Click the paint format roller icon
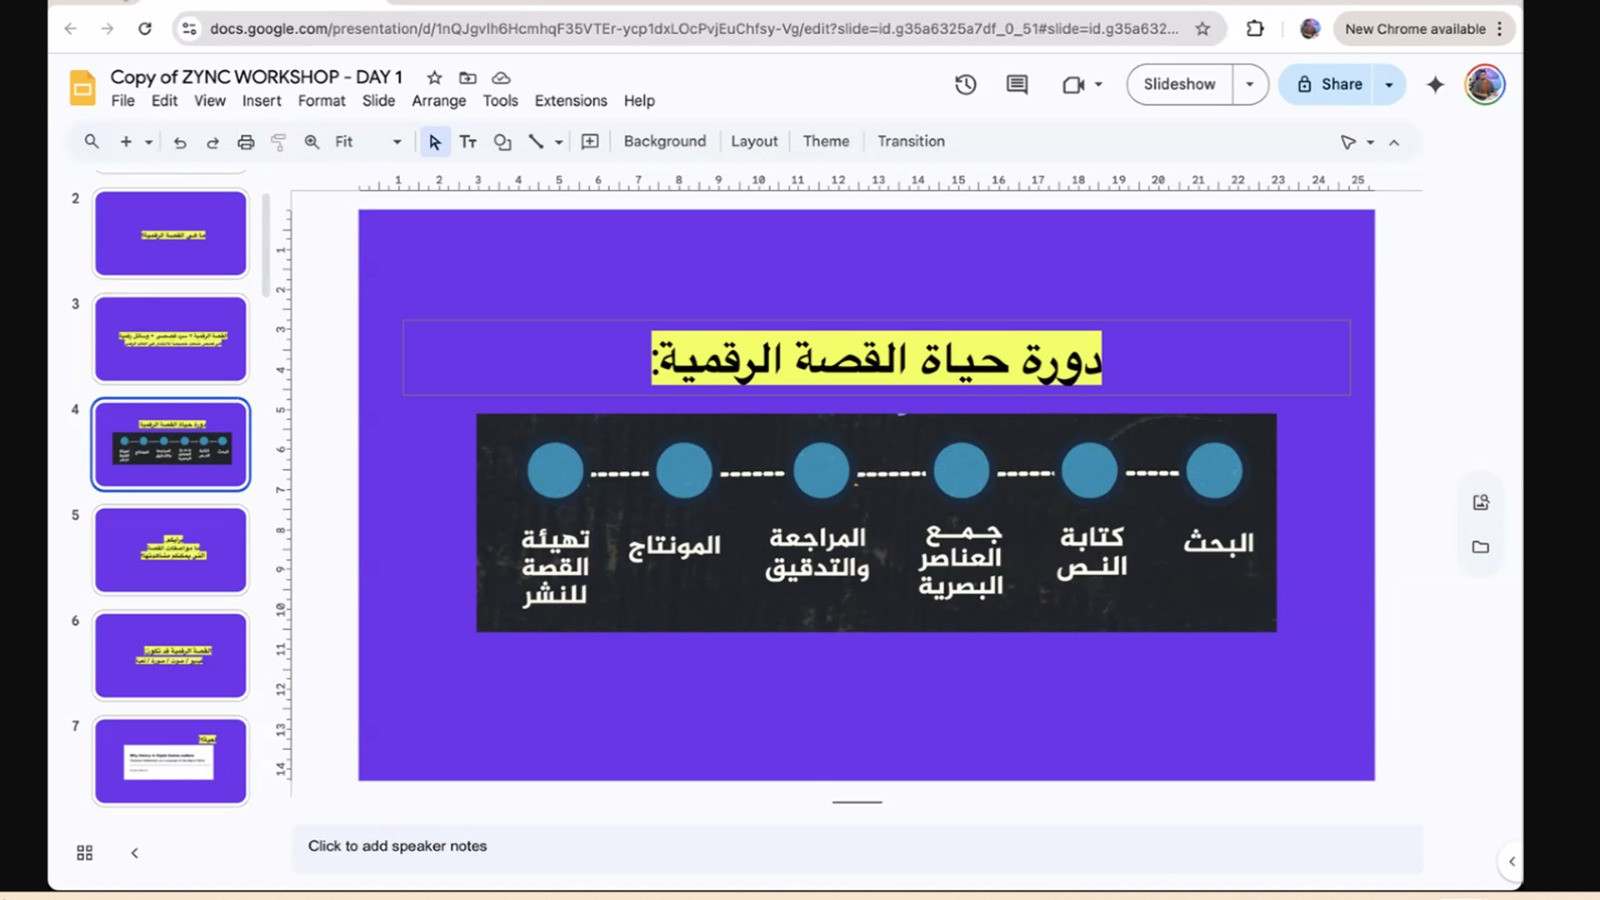 click(279, 142)
